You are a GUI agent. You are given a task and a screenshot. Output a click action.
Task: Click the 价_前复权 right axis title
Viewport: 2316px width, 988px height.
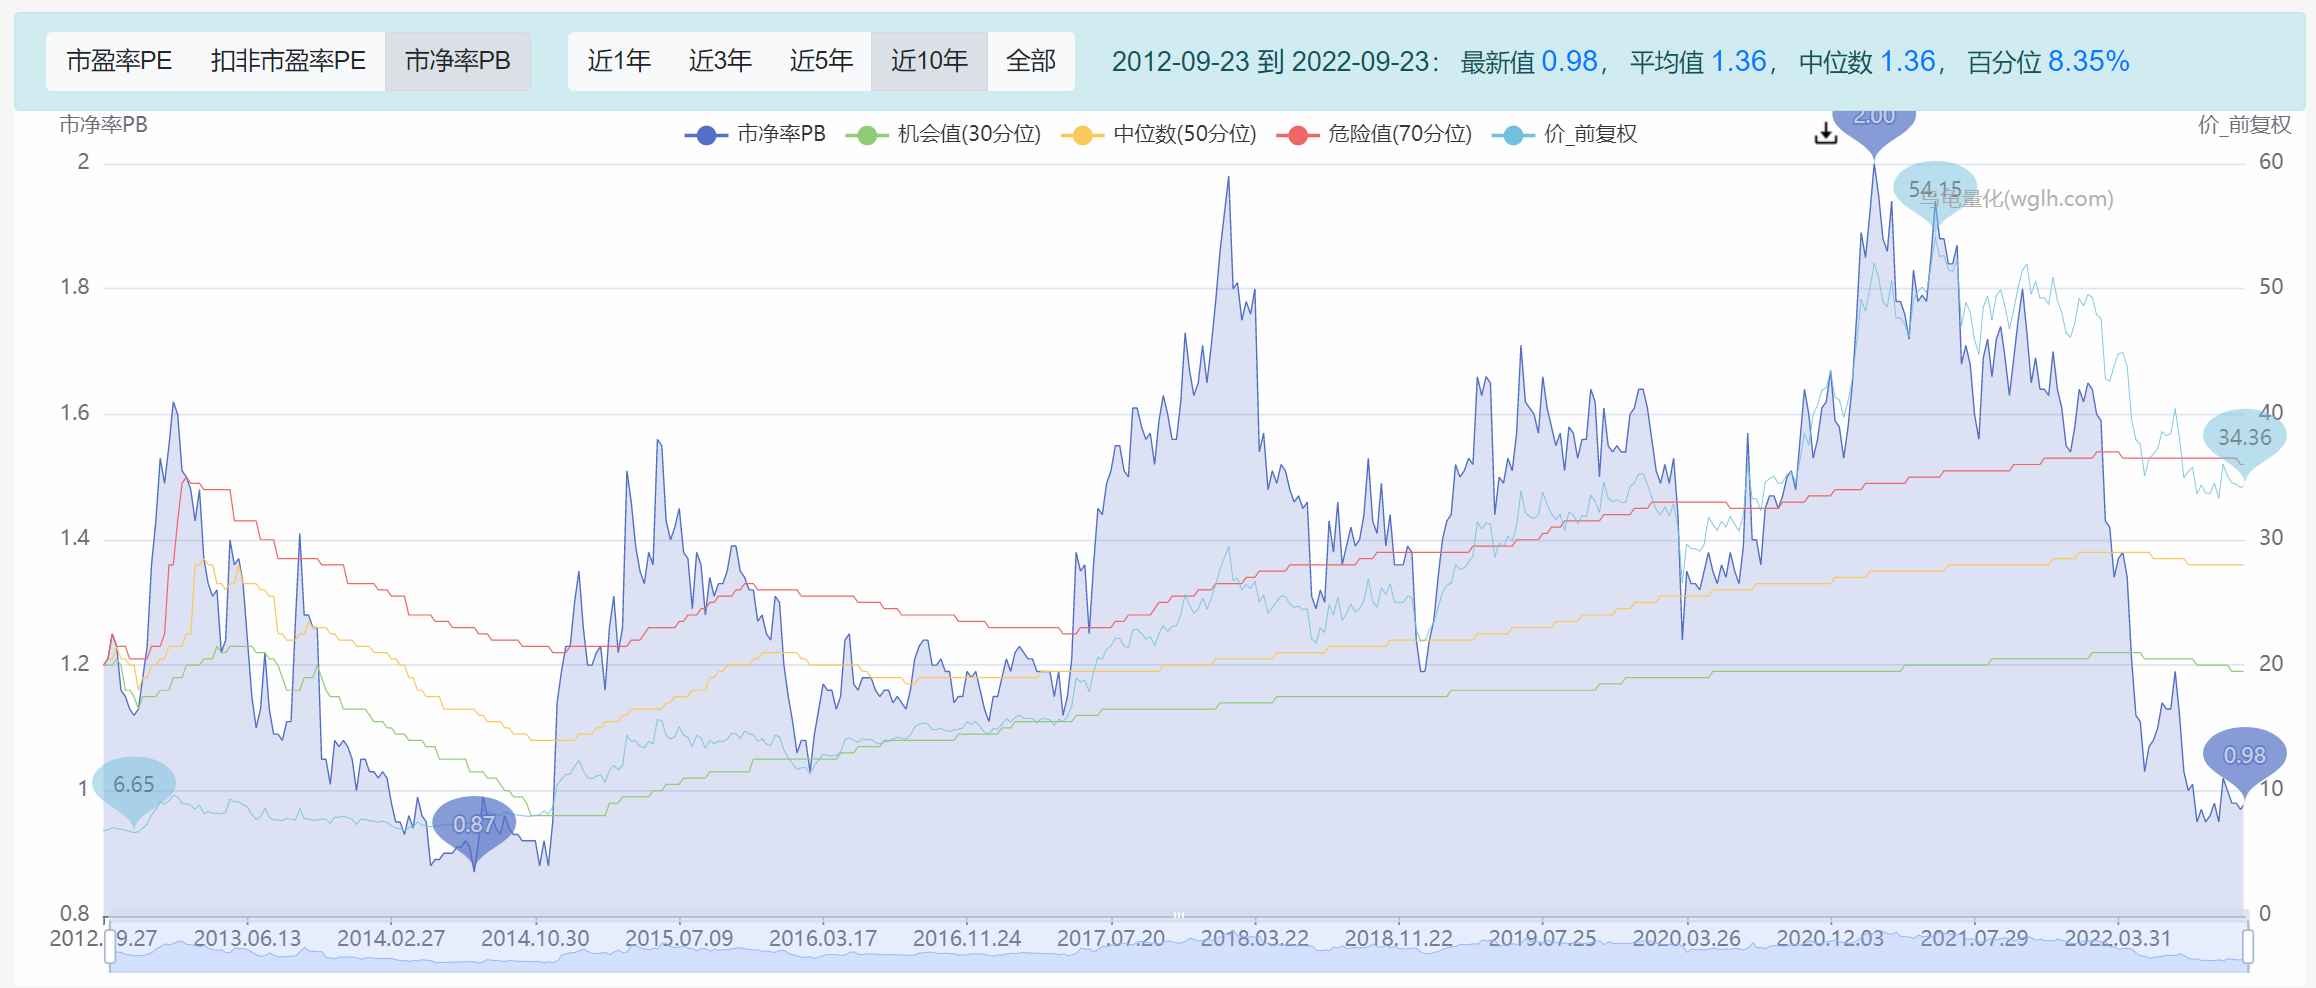tap(2244, 125)
